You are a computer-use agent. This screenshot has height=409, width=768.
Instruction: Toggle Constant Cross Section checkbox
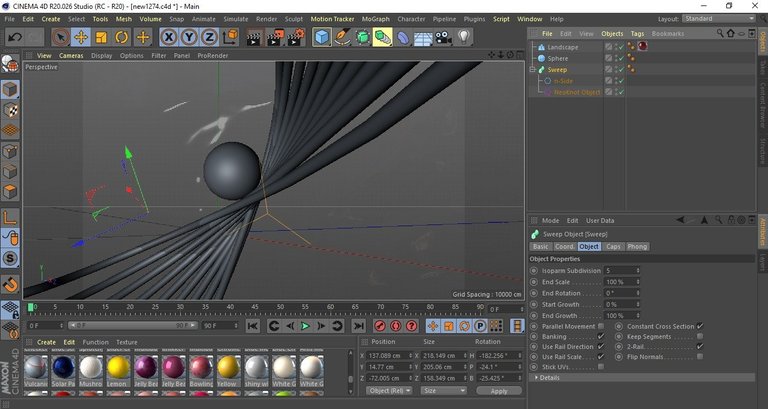(x=700, y=326)
